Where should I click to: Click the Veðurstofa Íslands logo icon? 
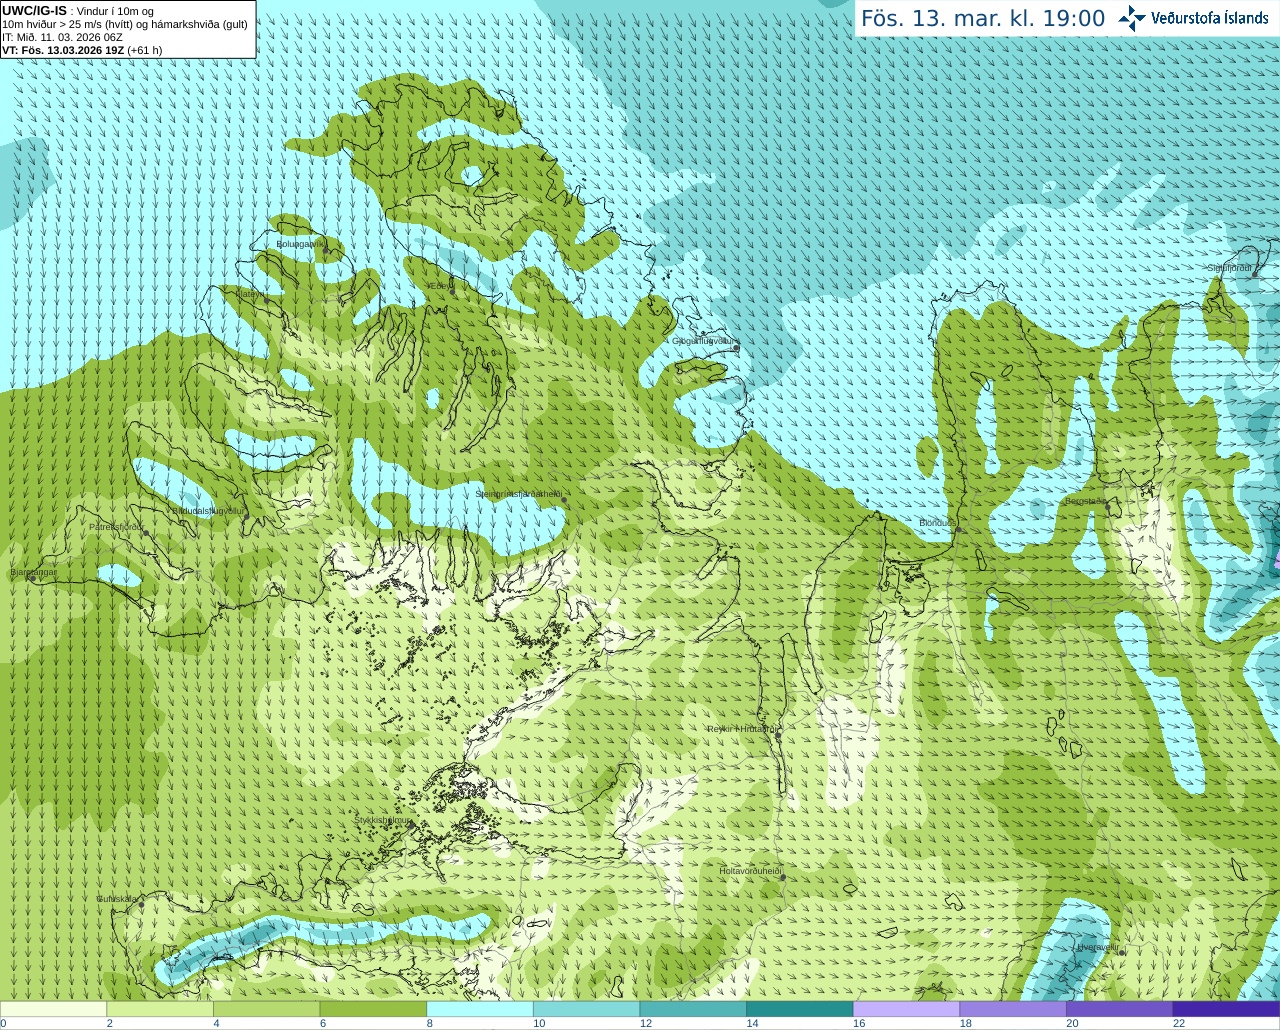coord(1132,18)
